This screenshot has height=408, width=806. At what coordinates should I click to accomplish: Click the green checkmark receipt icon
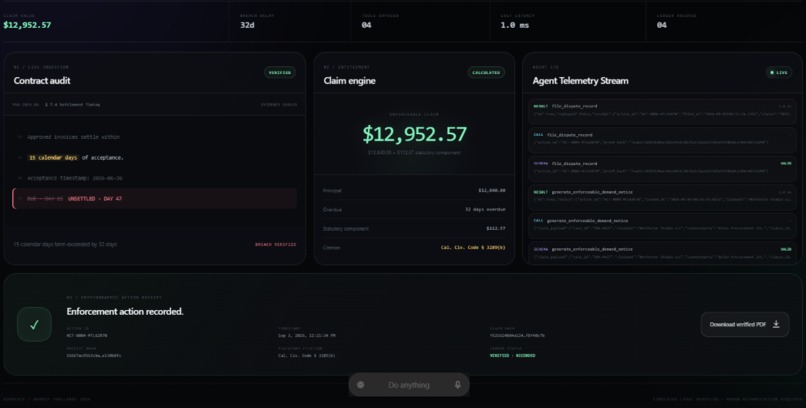click(34, 324)
